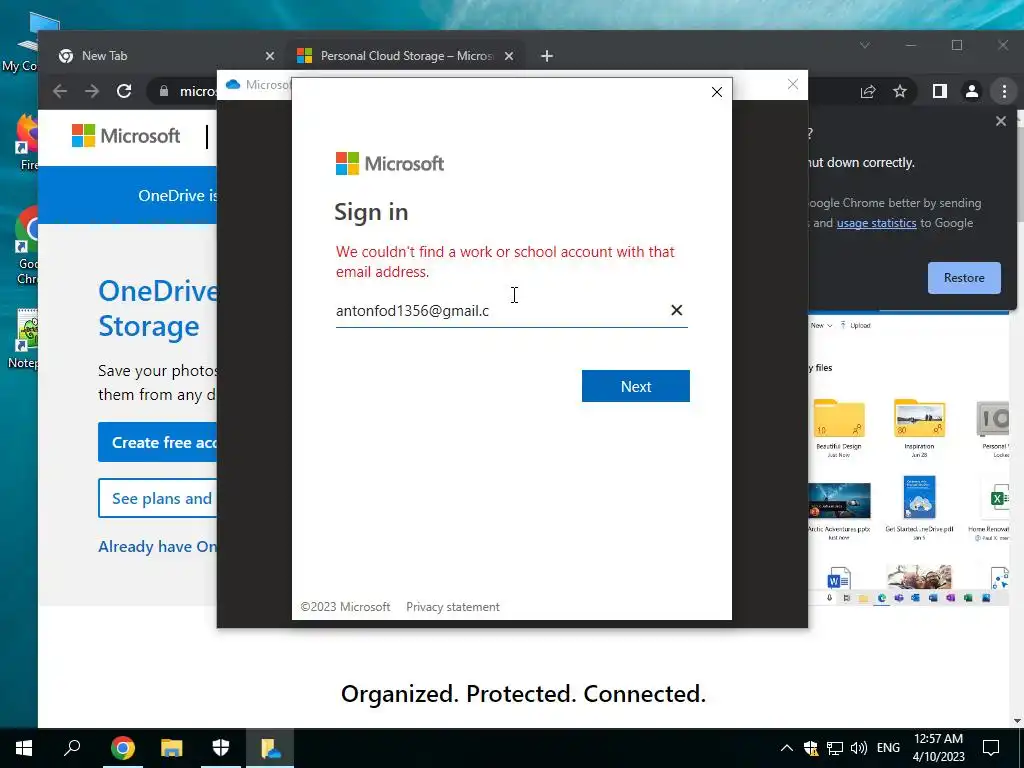The image size is (1024, 768).
Task: Click the security shield icon in the system tray
Action: pyautogui.click(x=810, y=748)
